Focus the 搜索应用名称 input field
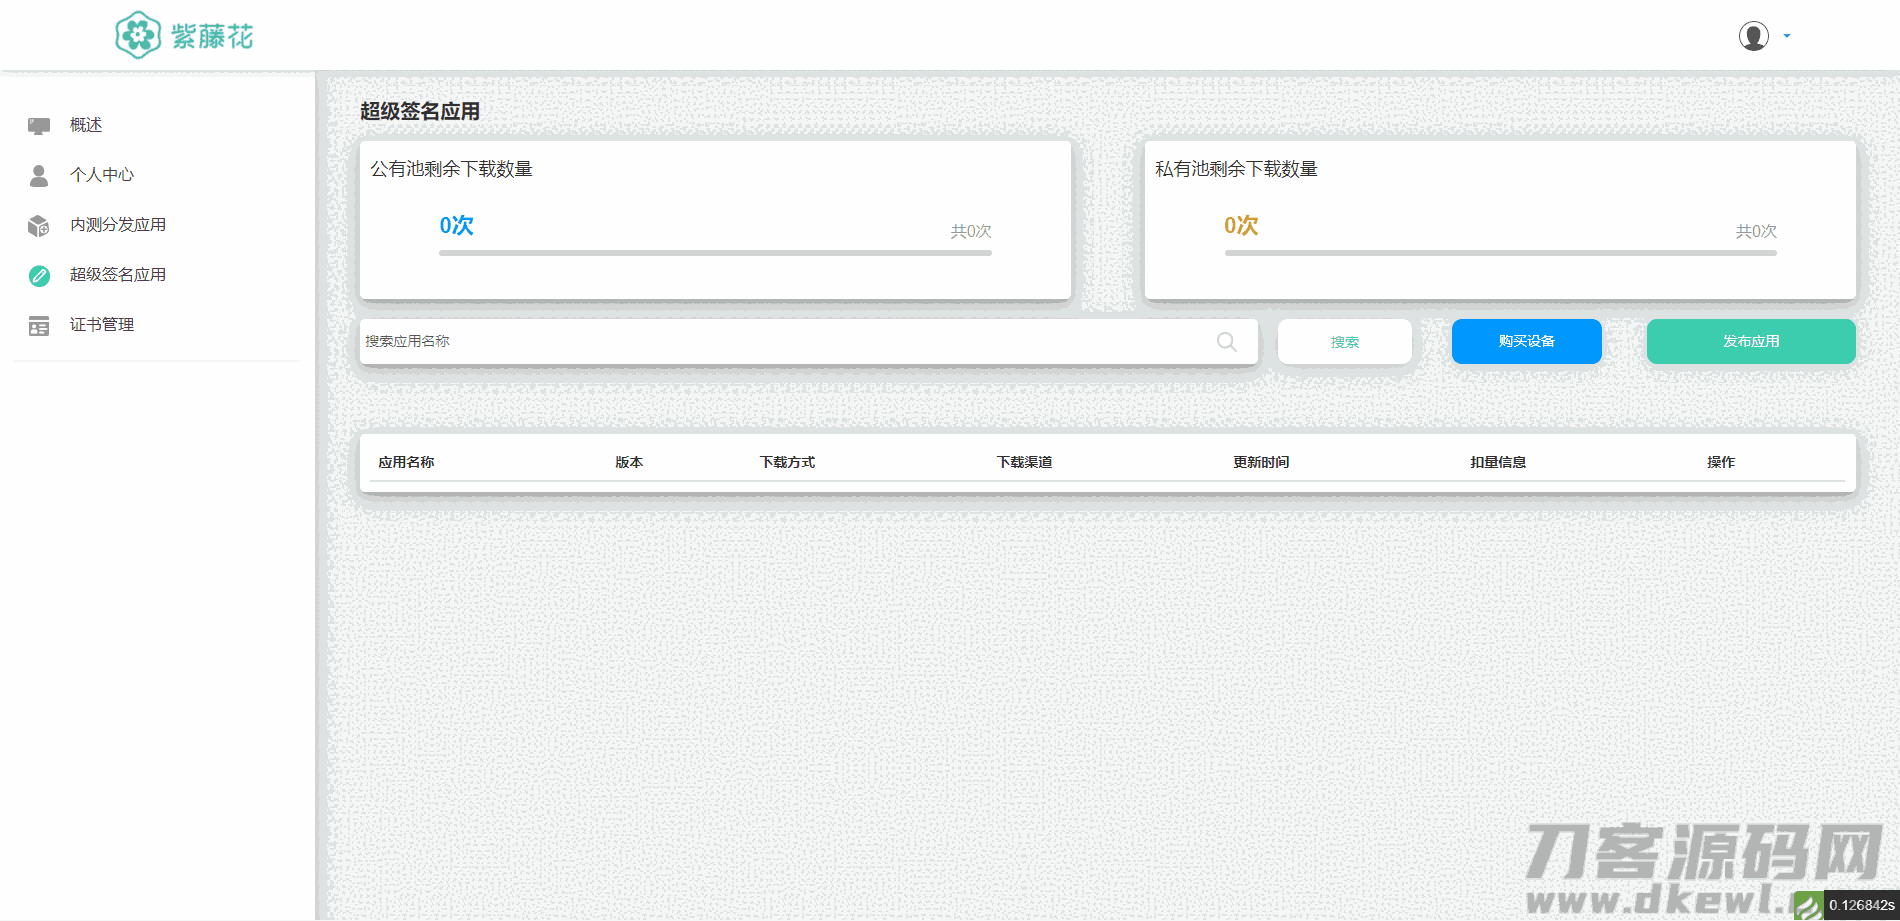The width and height of the screenshot is (1900, 921). [x=780, y=342]
